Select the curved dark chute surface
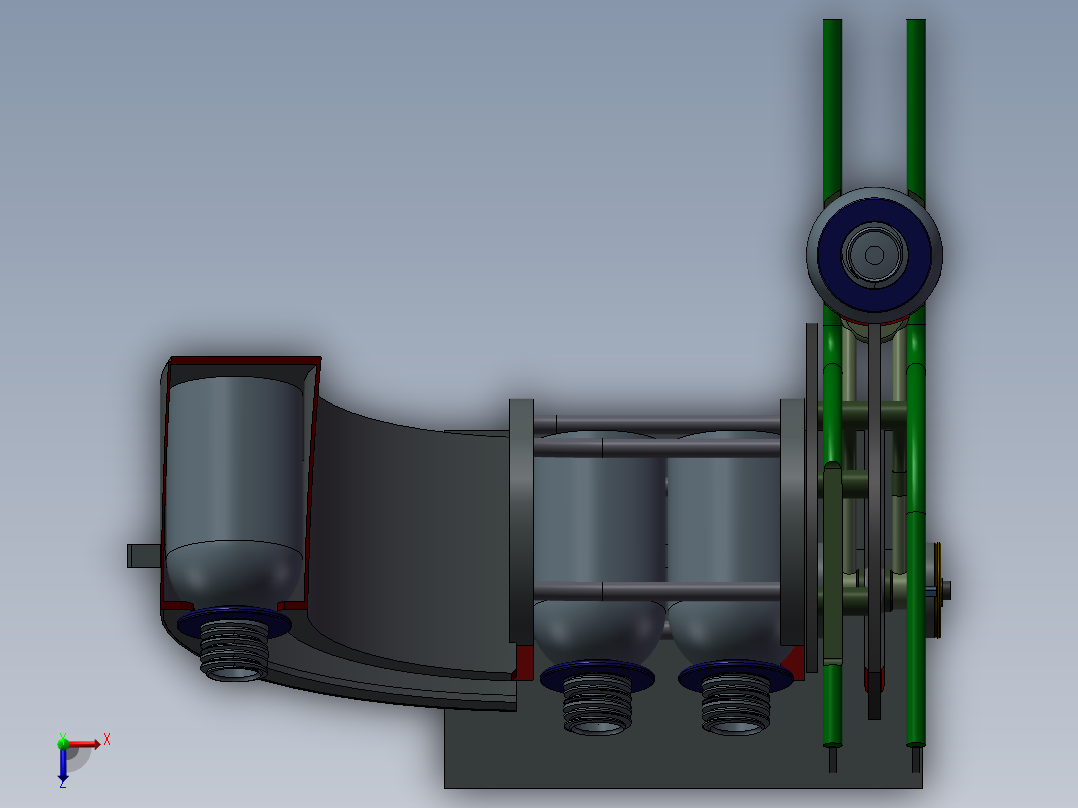The width and height of the screenshot is (1078, 808). pos(412,543)
